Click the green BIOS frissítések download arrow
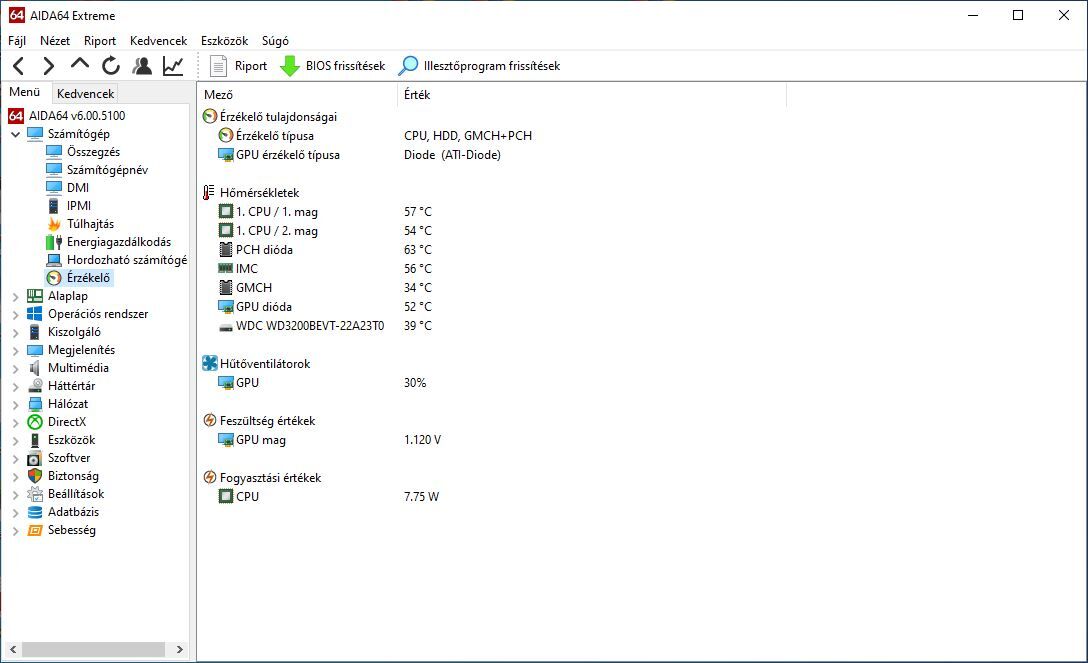 pyautogui.click(x=289, y=66)
